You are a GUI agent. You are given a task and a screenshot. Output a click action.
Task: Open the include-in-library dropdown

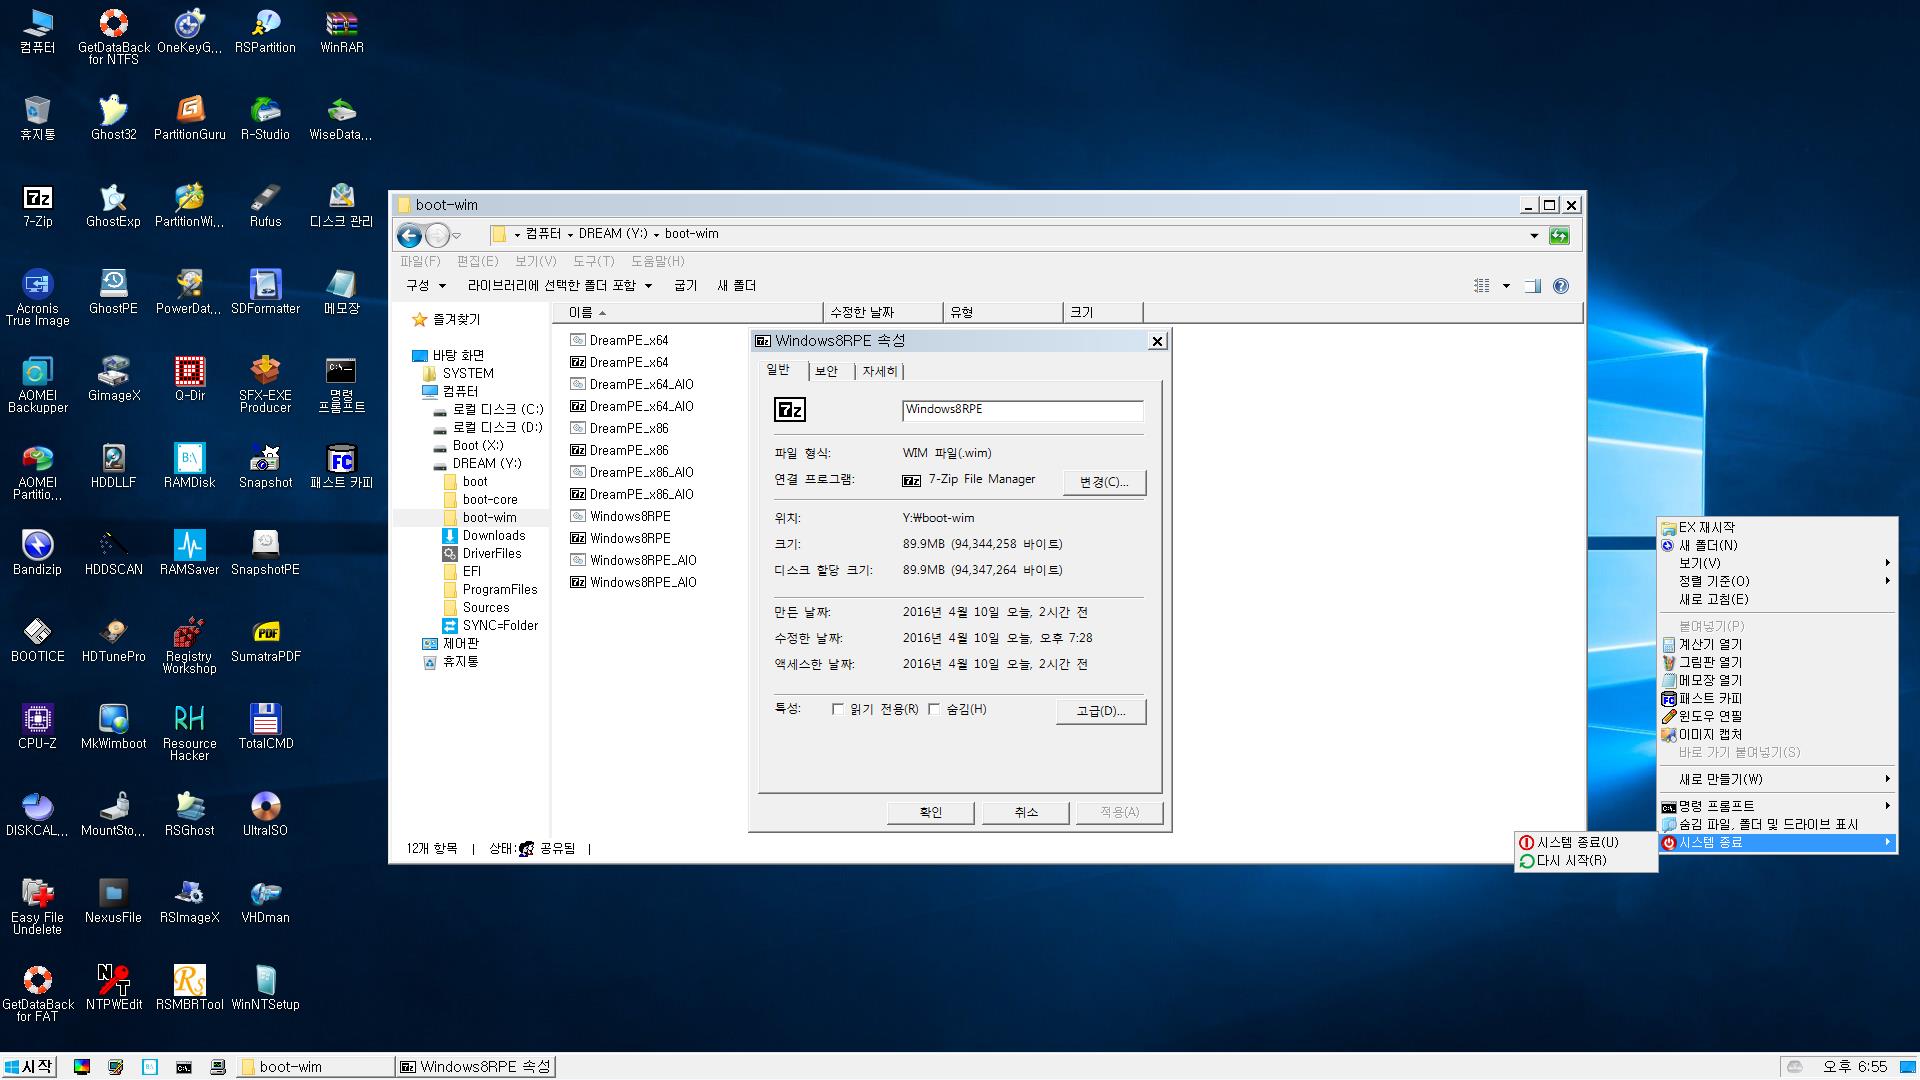point(560,286)
